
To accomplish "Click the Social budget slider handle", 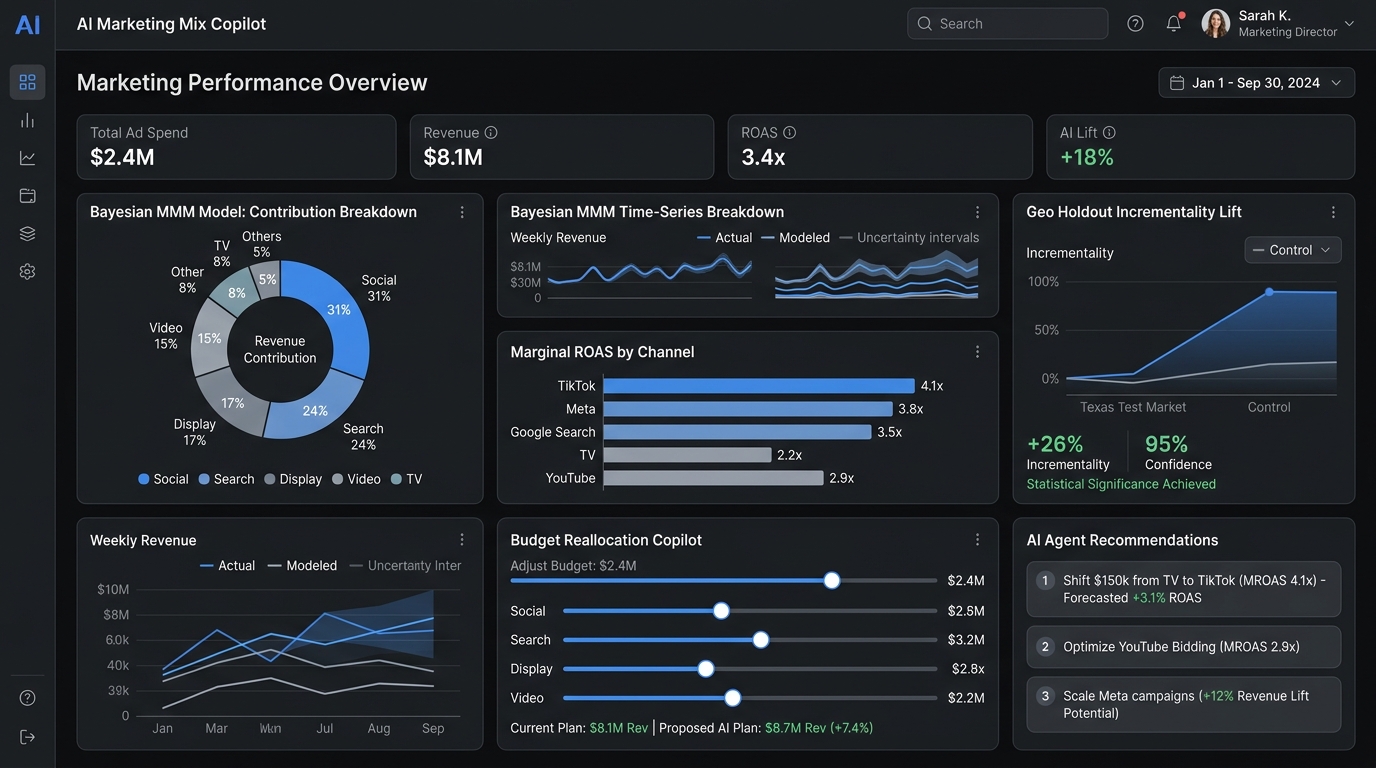I will pos(721,611).
